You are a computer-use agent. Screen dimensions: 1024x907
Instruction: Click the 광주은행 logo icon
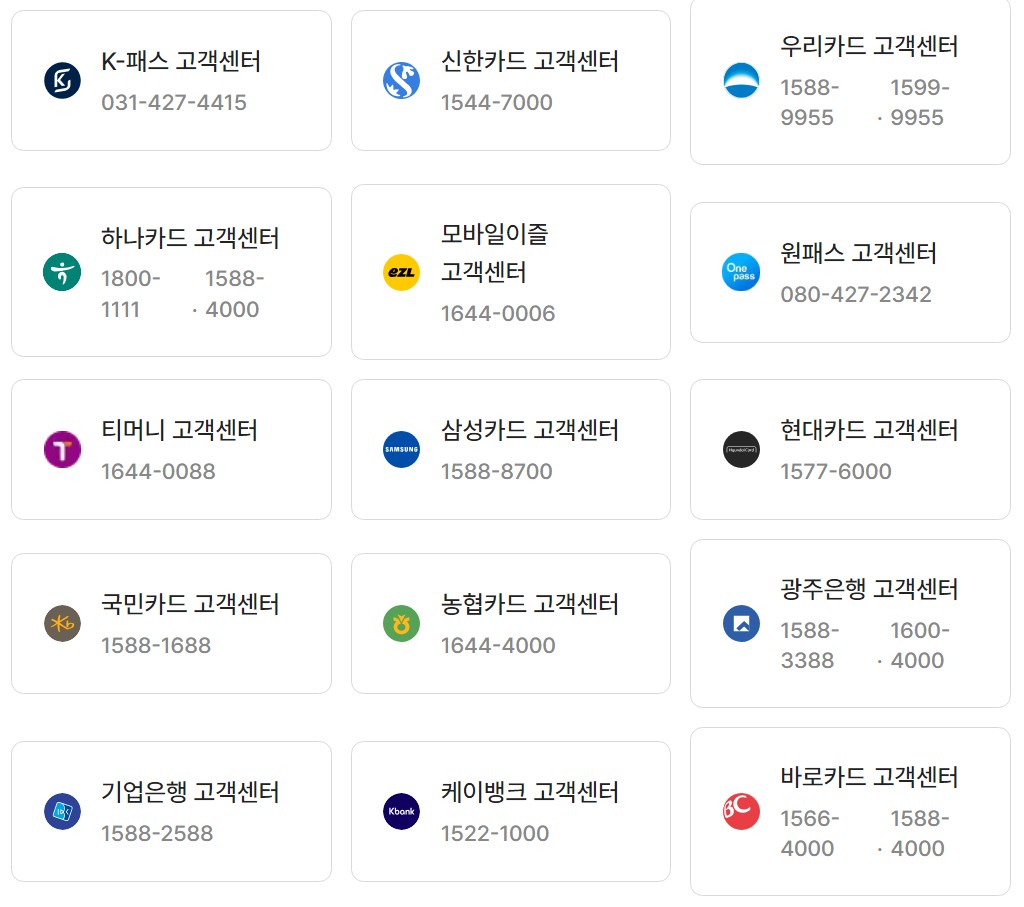tap(741, 622)
